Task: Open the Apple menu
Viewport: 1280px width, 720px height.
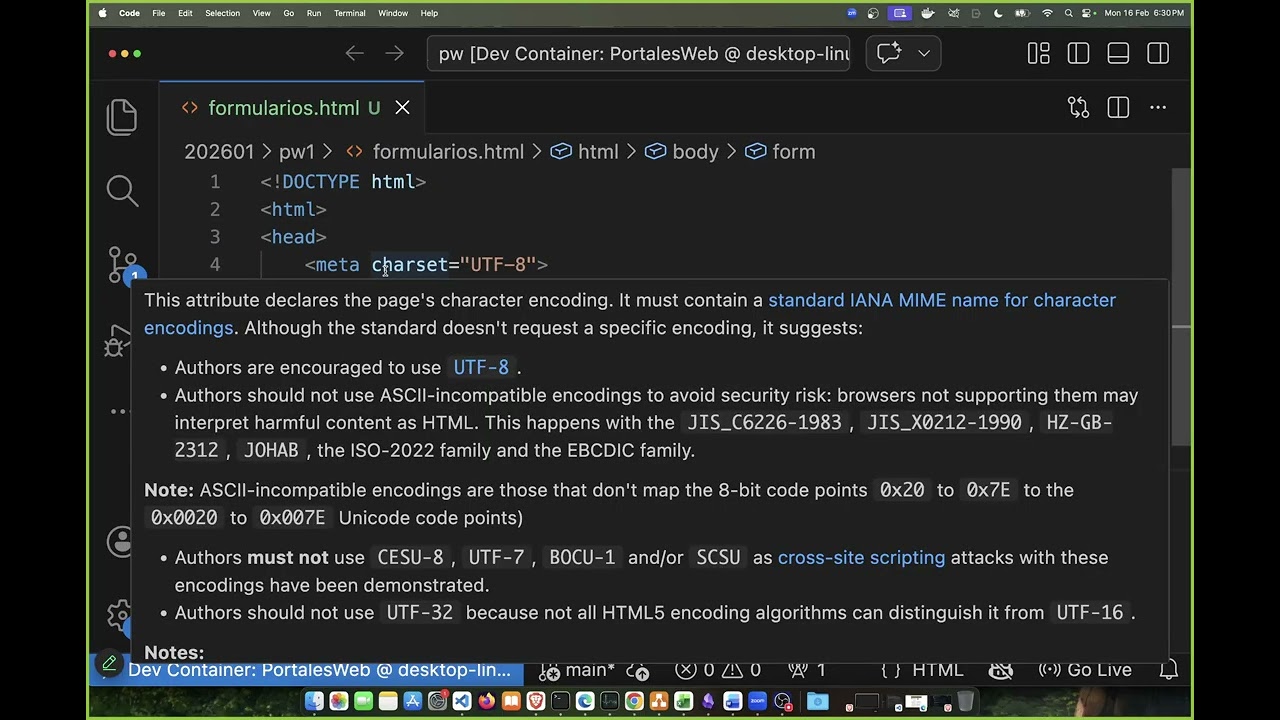Action: [x=102, y=13]
